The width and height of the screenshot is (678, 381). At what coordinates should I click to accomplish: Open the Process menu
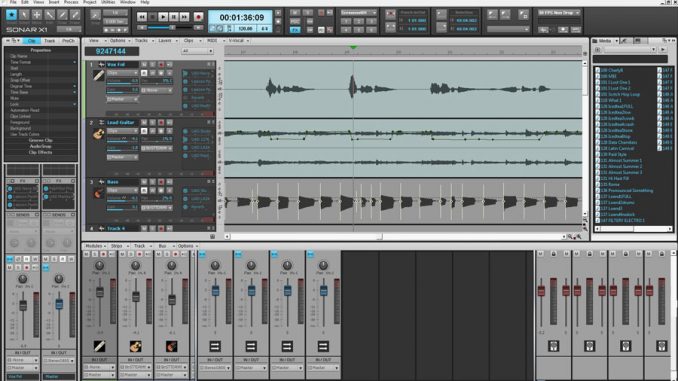click(x=71, y=2)
